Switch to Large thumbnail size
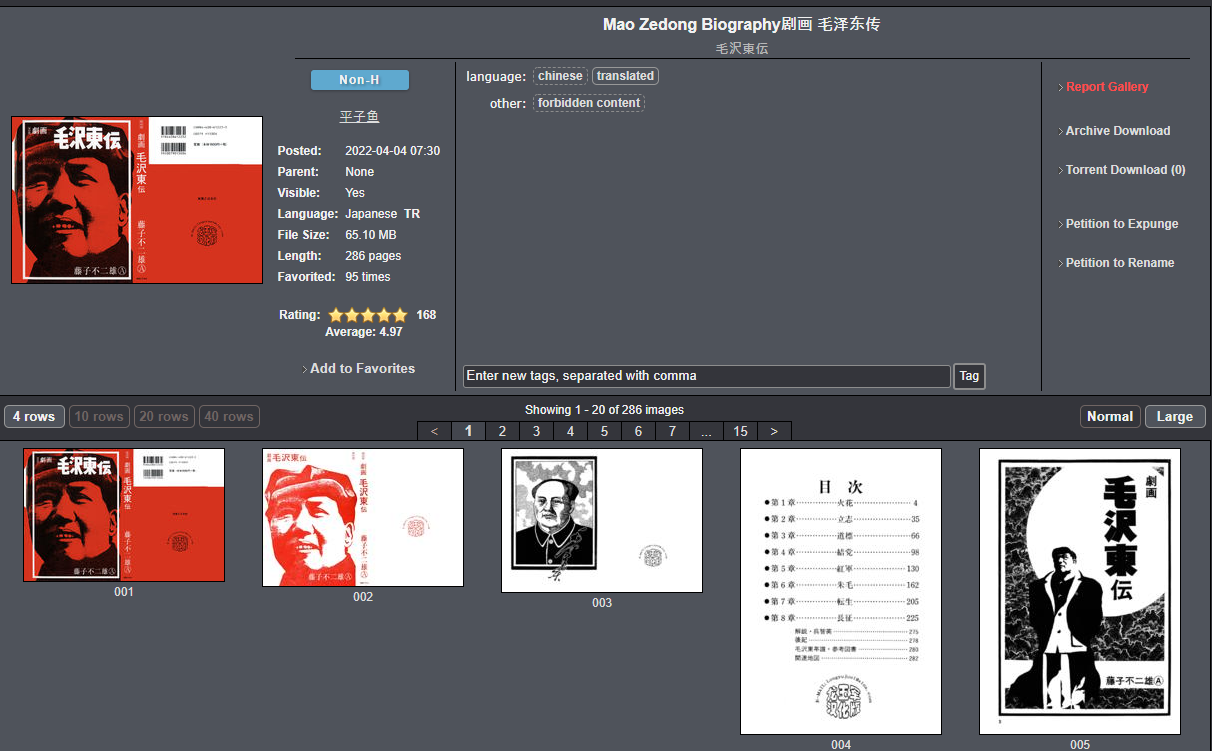Screen dimensions: 1212x751 click(1175, 417)
